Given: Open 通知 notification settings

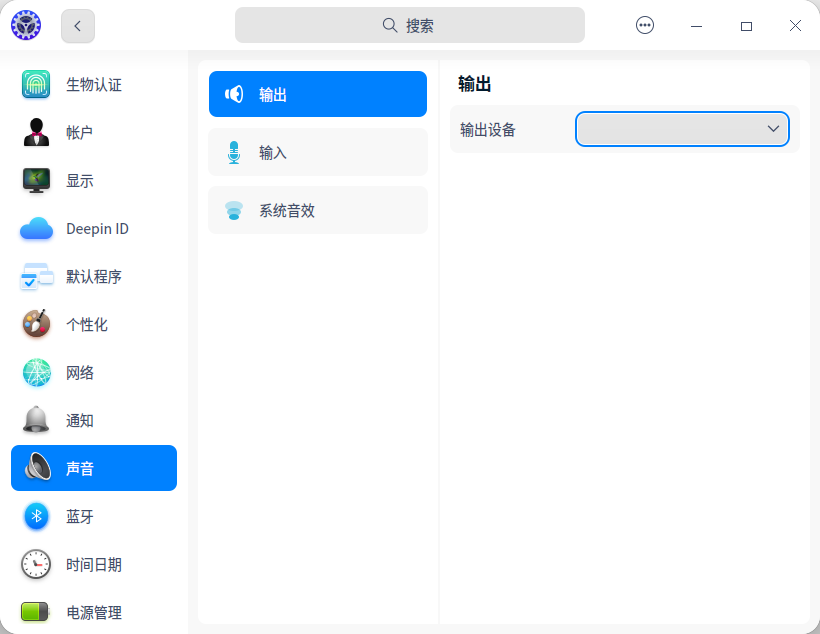Looking at the screenshot, I should click(x=35, y=420).
